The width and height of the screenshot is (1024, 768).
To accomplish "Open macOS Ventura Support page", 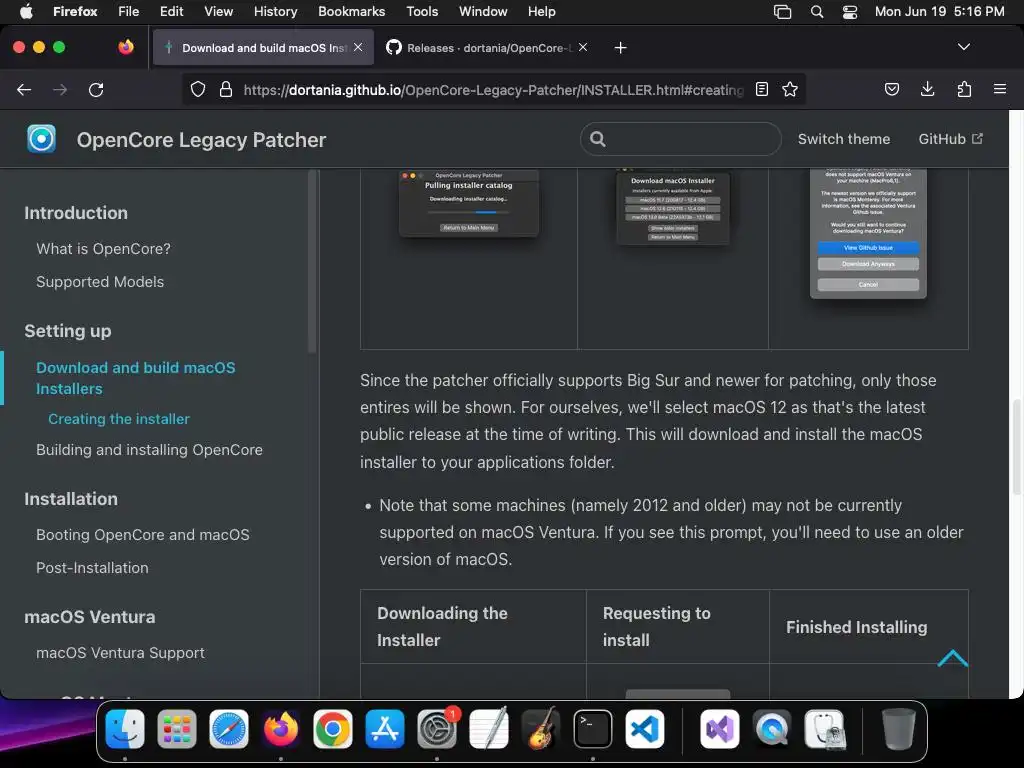I will 120,653.
